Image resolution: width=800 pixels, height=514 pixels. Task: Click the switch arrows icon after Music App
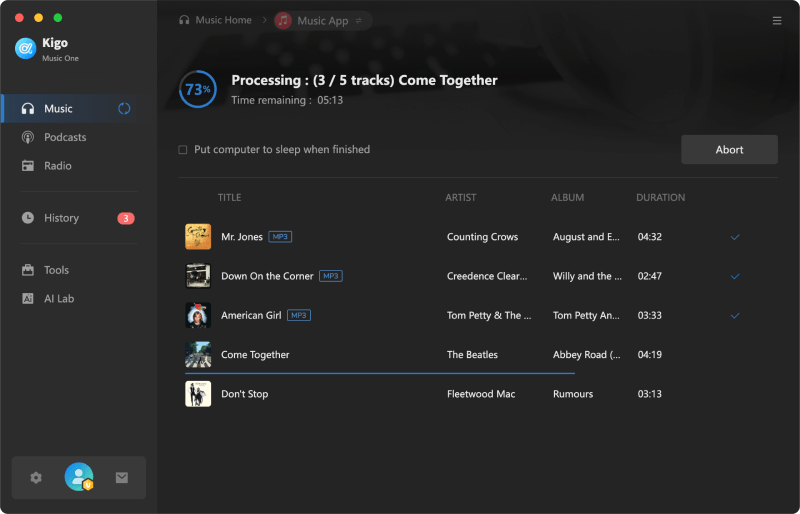point(359,20)
